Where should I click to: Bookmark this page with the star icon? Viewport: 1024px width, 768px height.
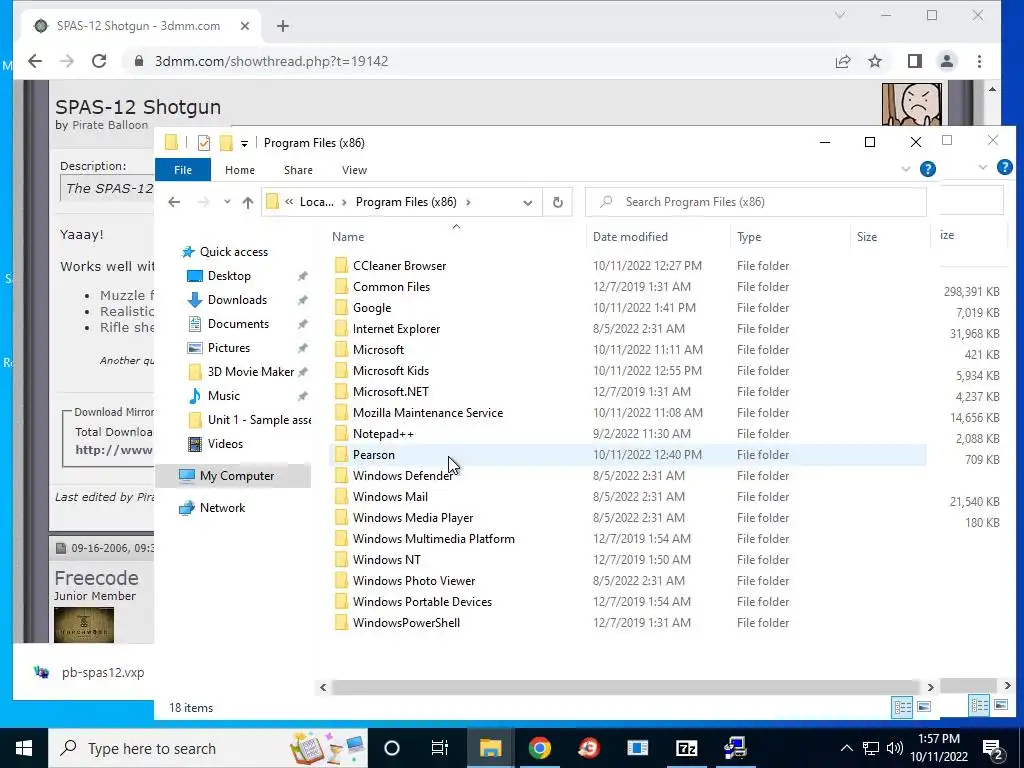(875, 61)
